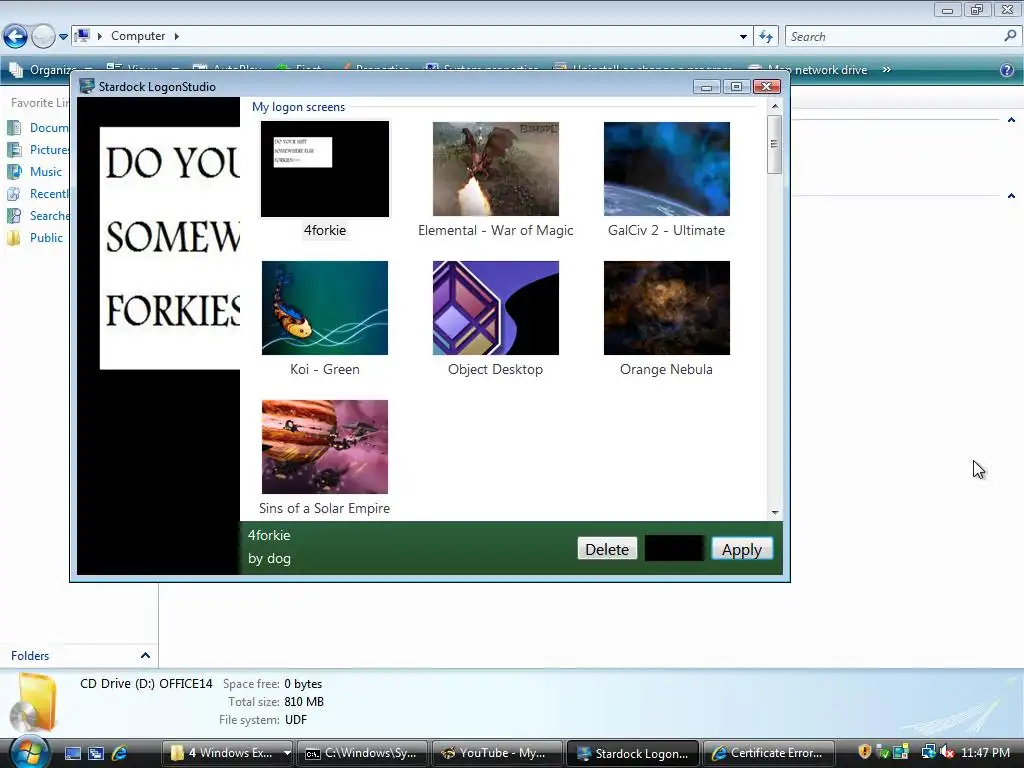Click the Explorer Help question mark icon
Screen dimensions: 1024x768
(1007, 70)
